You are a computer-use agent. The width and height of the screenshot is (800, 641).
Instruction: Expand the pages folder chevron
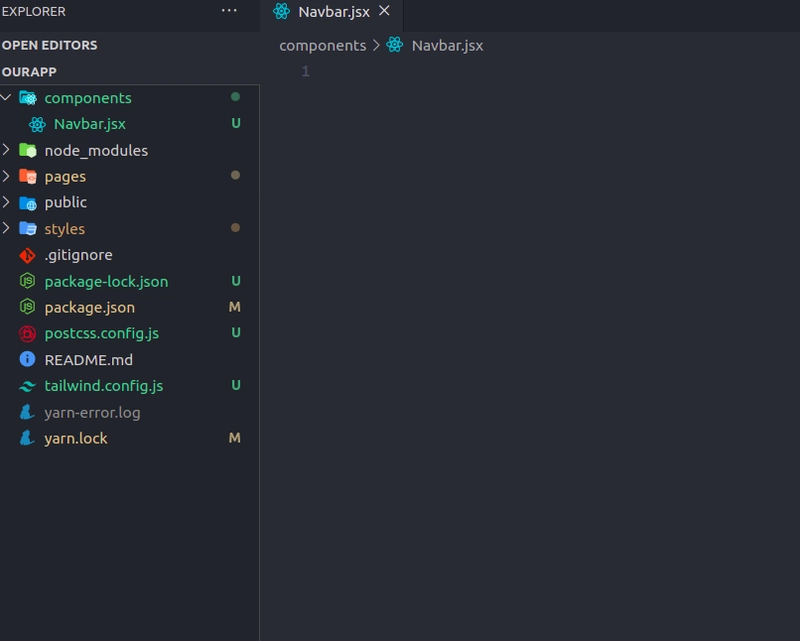pos(6,176)
